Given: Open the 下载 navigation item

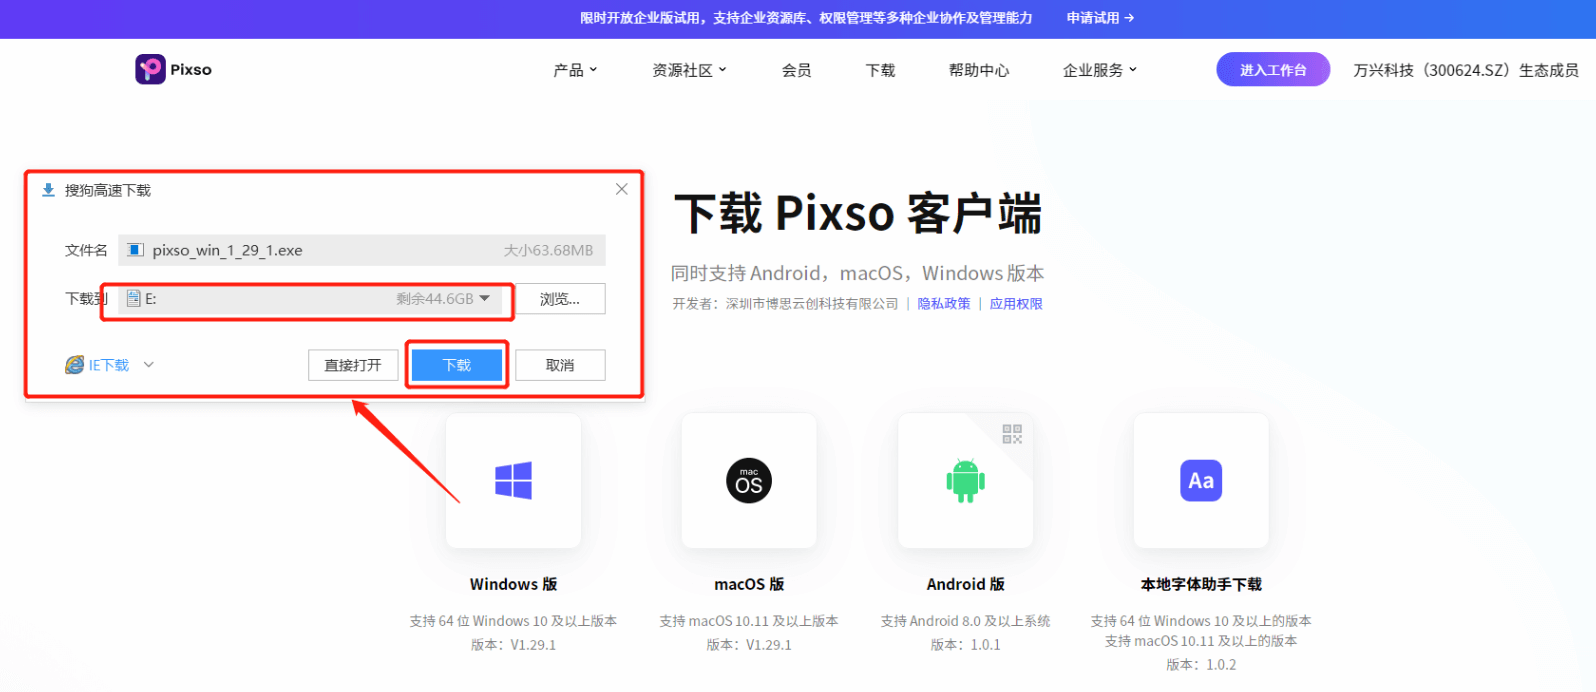Looking at the screenshot, I should [880, 70].
